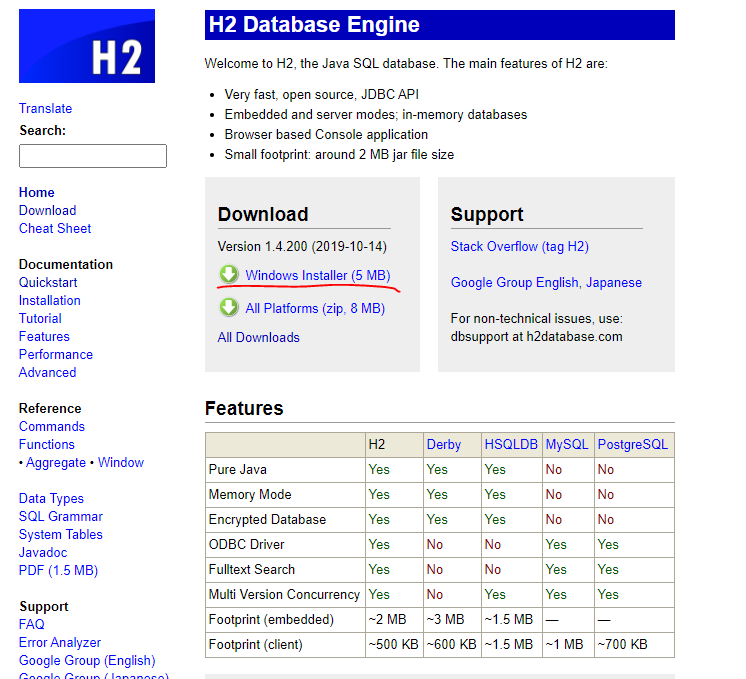Click the PostgreSQL column header link

(x=633, y=444)
